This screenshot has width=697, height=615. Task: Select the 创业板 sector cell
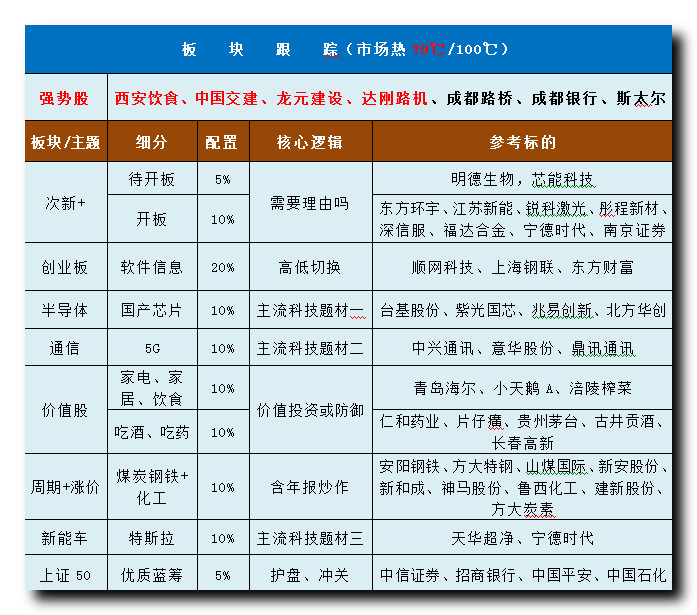coord(65,267)
